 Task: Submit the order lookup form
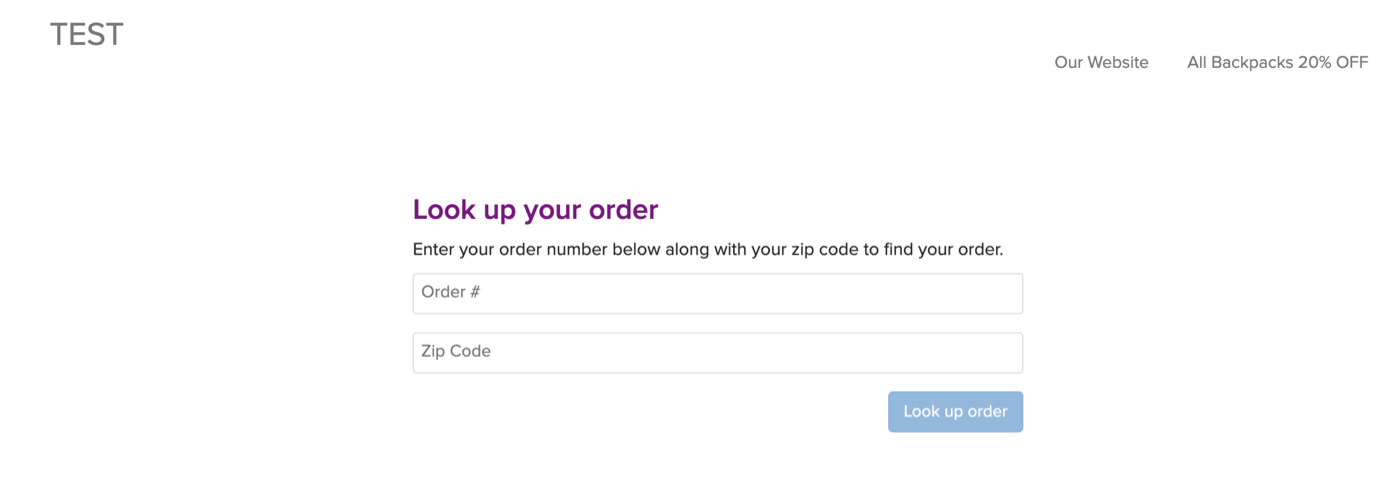(x=955, y=412)
